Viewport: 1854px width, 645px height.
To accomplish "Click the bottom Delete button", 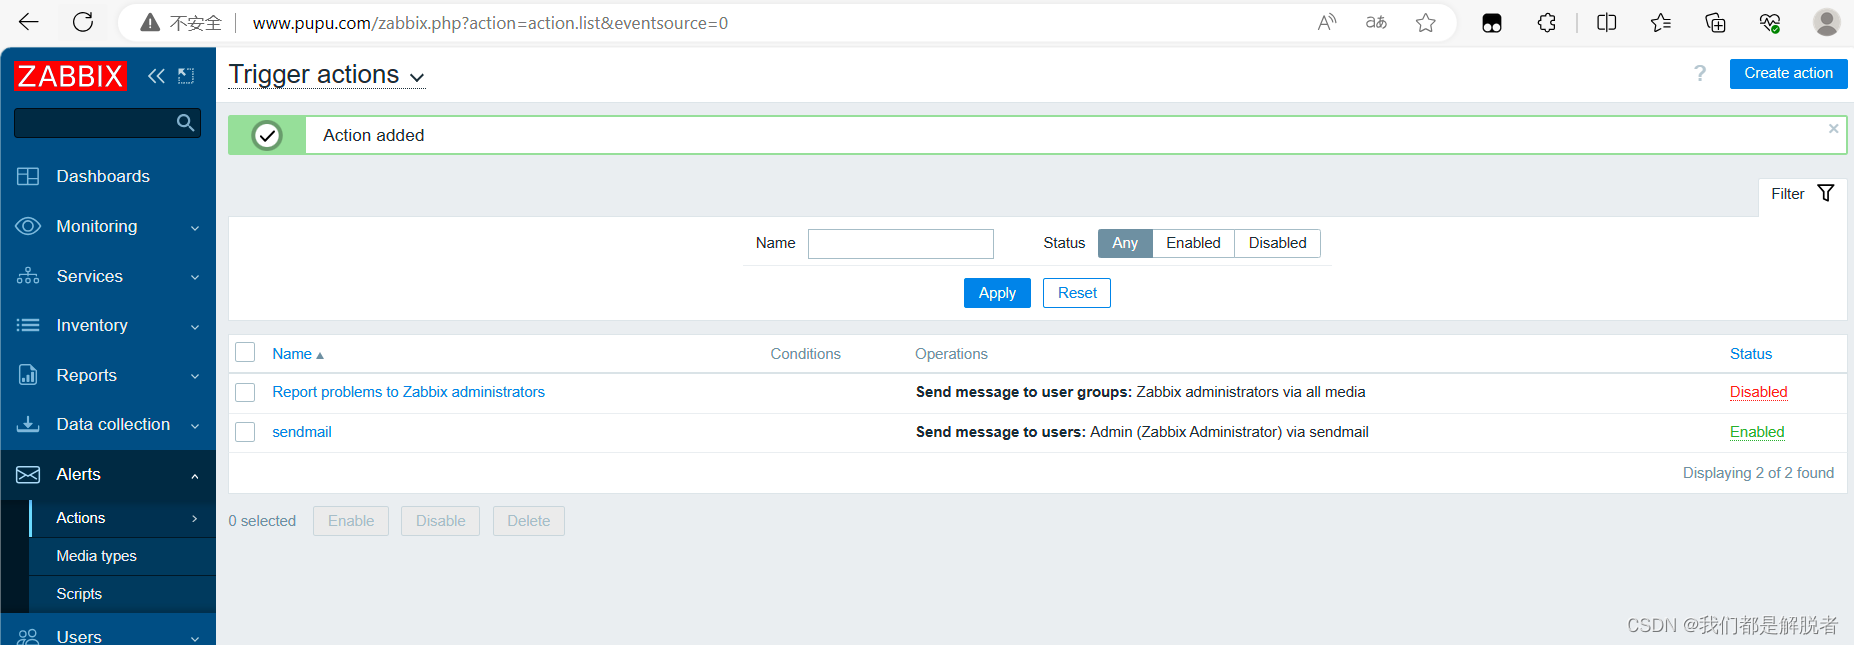I will click(x=528, y=521).
